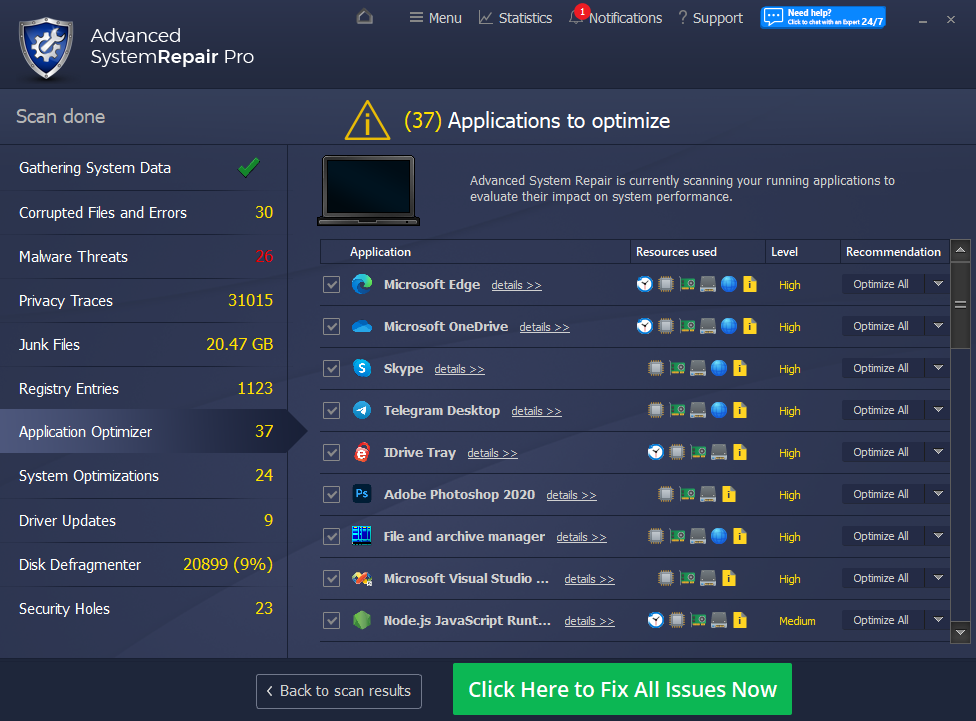
Task: Click the Adobe Photoshop 2020 icon
Action: (x=361, y=494)
